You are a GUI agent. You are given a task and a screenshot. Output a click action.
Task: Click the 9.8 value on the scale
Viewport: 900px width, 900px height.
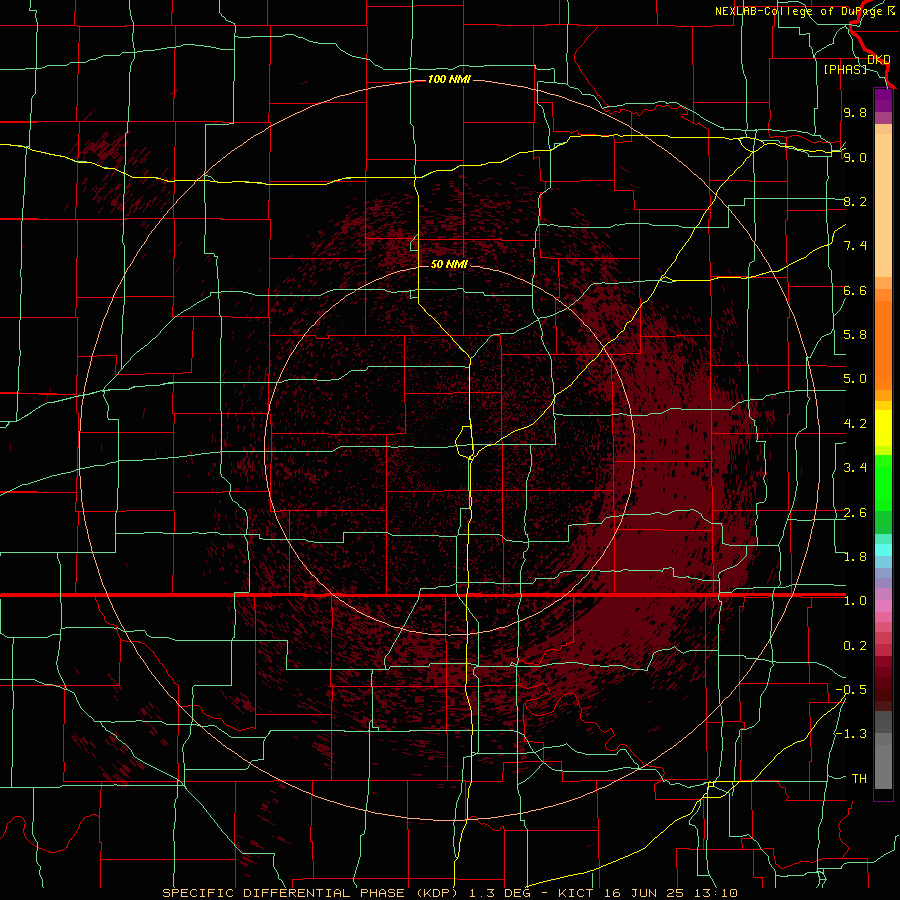pyautogui.click(x=855, y=112)
